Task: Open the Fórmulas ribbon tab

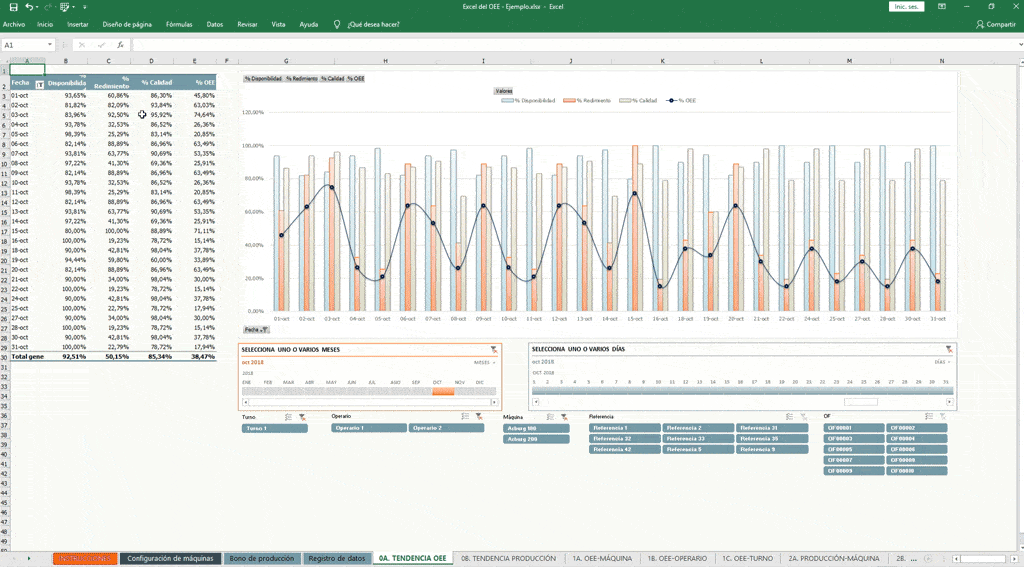Action: click(x=179, y=24)
